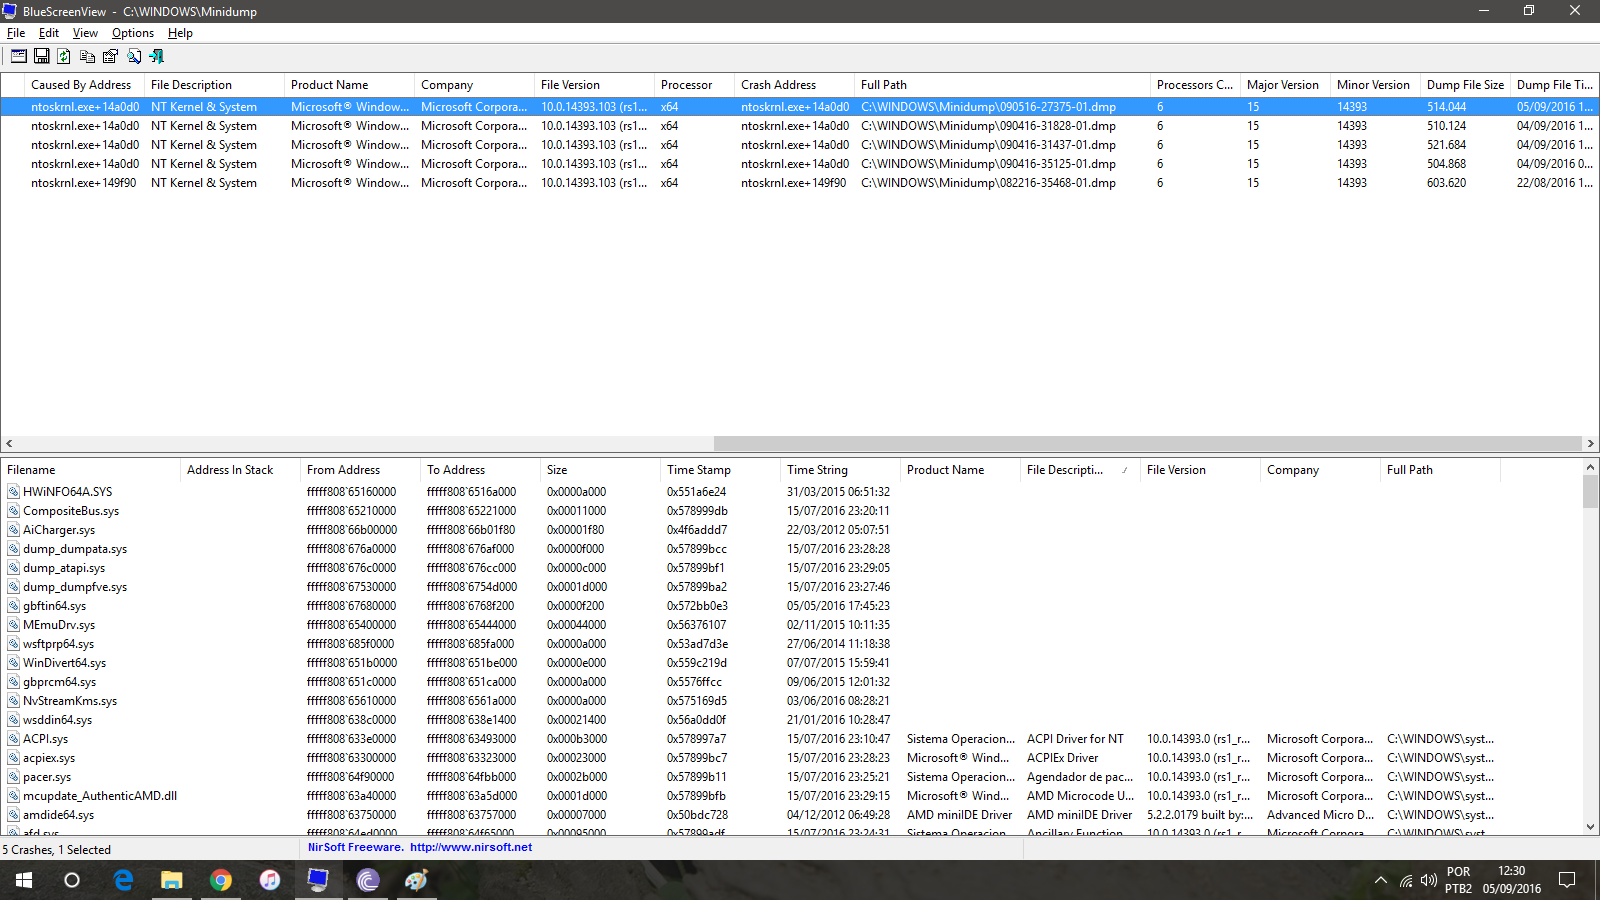Open Advanced Options toolbar icon
Viewport: 1600px width, 900px height.
(x=19, y=56)
